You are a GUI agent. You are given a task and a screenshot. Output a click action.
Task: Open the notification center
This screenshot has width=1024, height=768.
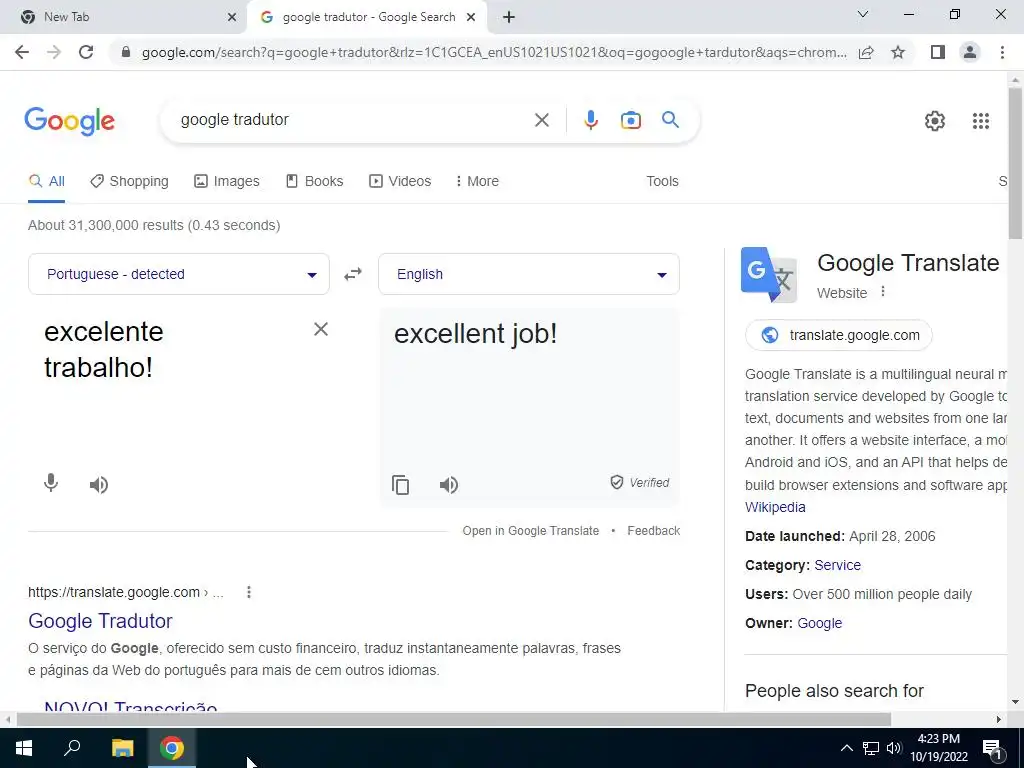[992, 748]
